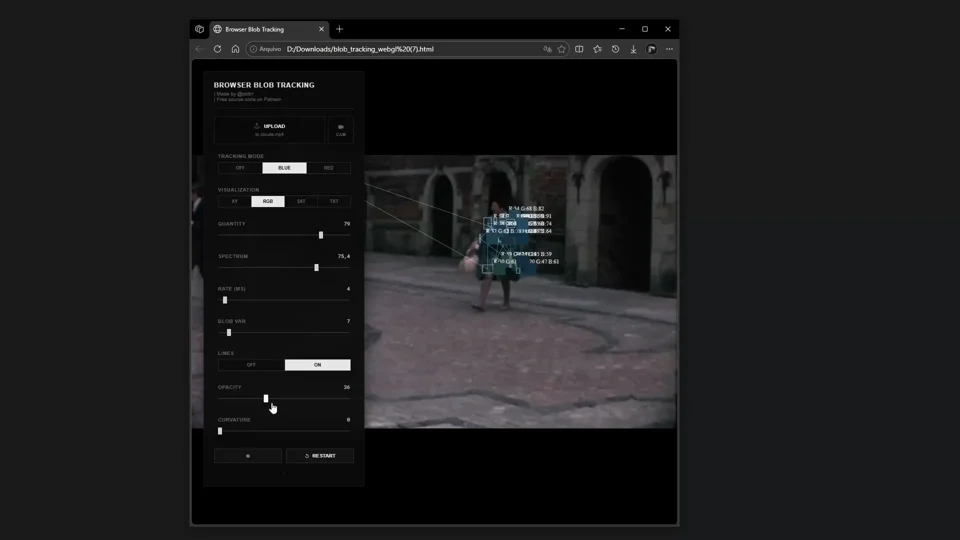Click the Rate (ms) slider handle
This screenshot has height=540, width=960.
(x=225, y=300)
